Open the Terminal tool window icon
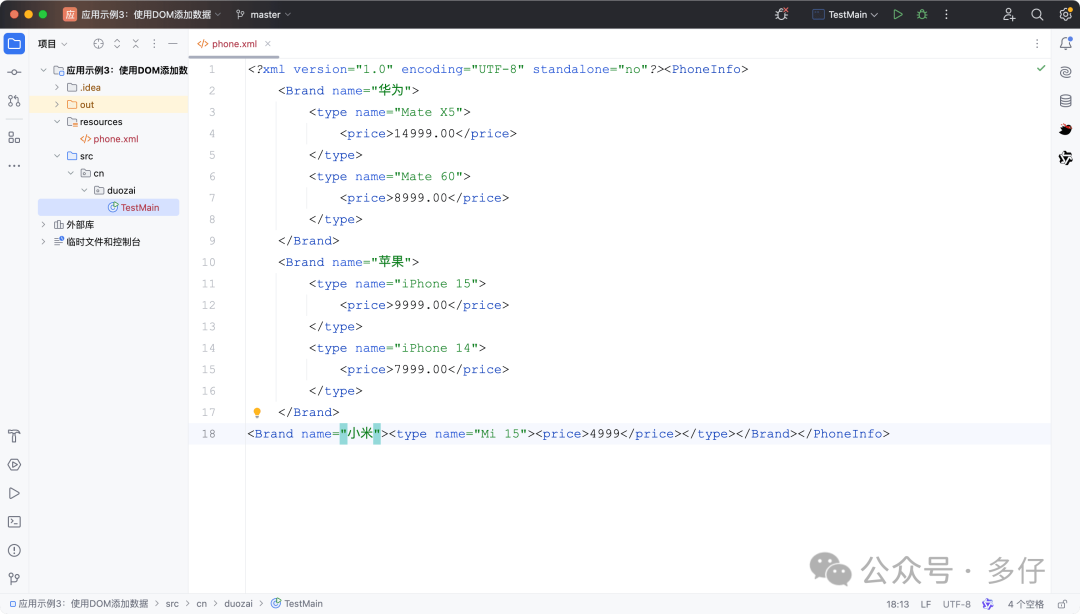The width and height of the screenshot is (1080, 614). [14, 522]
